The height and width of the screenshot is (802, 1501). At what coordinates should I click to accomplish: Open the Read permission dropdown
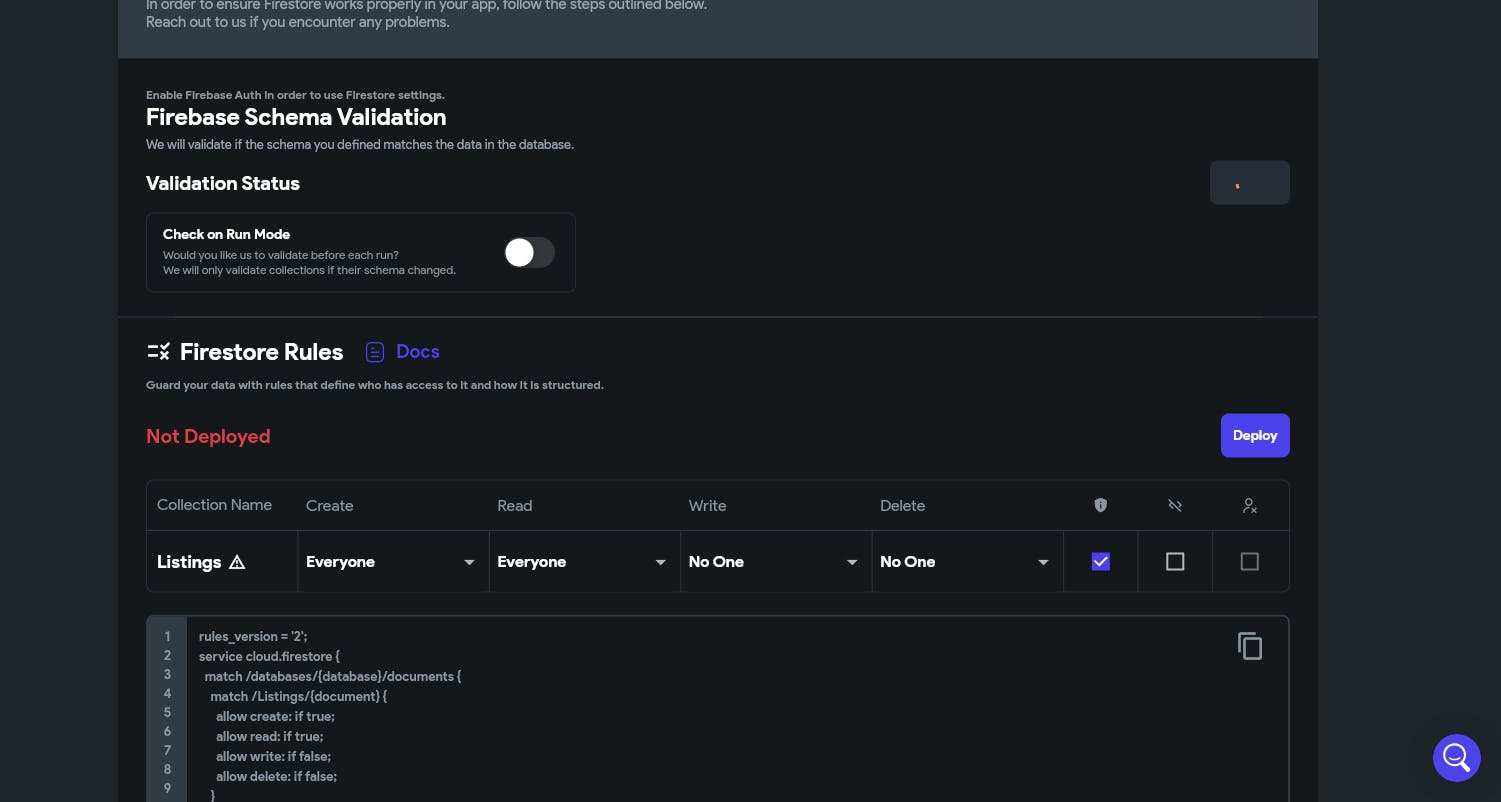point(583,562)
